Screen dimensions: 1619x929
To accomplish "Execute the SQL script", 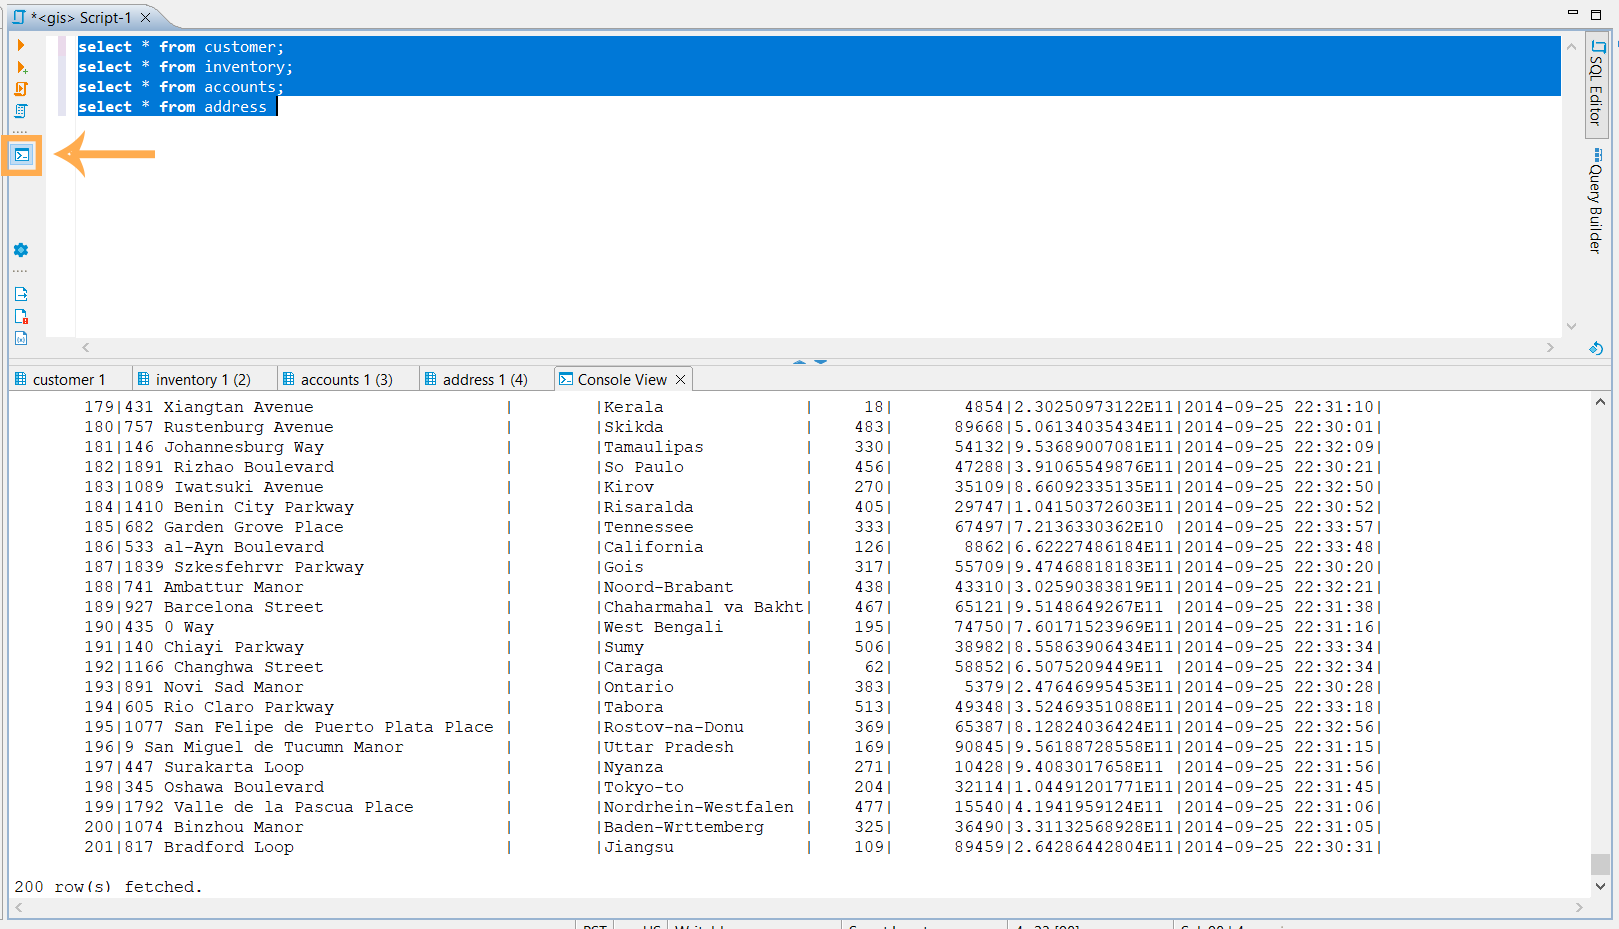I will pyautogui.click(x=20, y=89).
